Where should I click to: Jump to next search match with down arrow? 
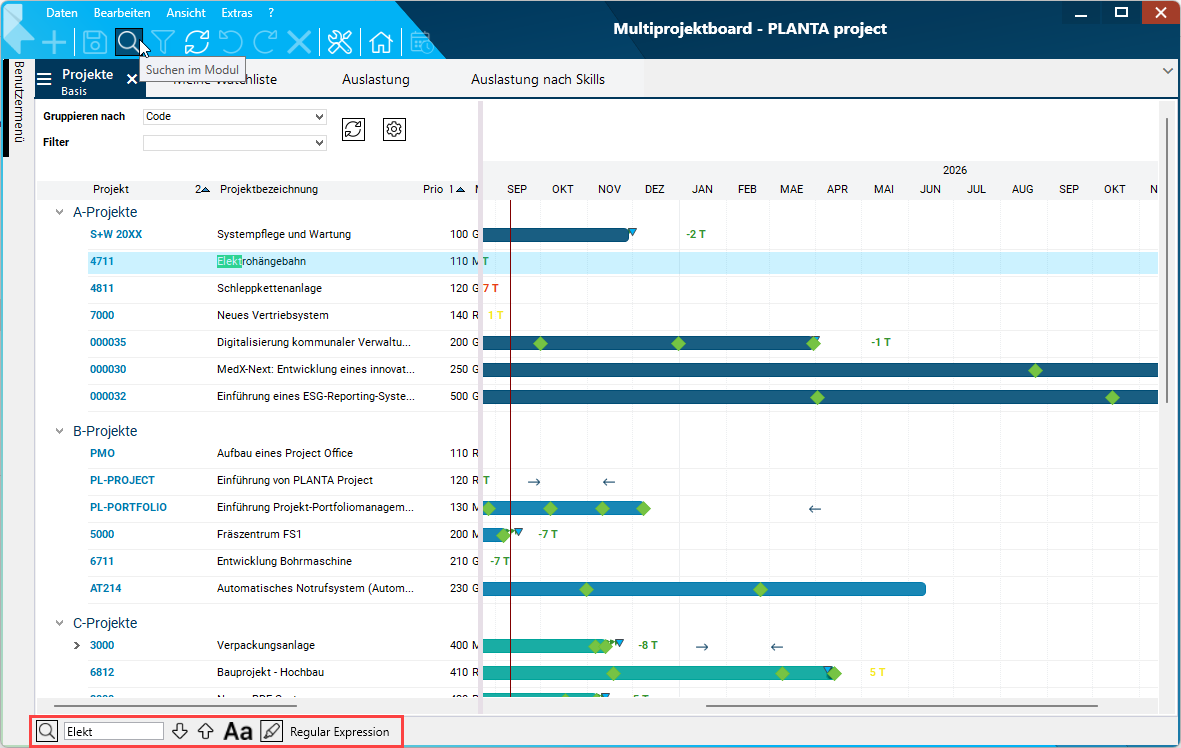click(x=180, y=732)
